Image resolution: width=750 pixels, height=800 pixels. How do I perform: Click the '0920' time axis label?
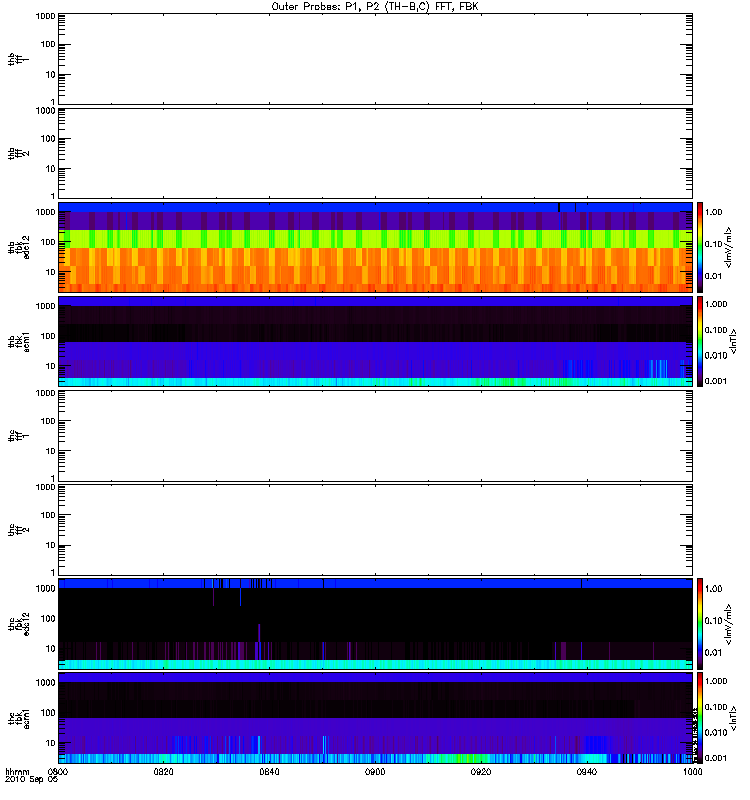click(x=481, y=772)
